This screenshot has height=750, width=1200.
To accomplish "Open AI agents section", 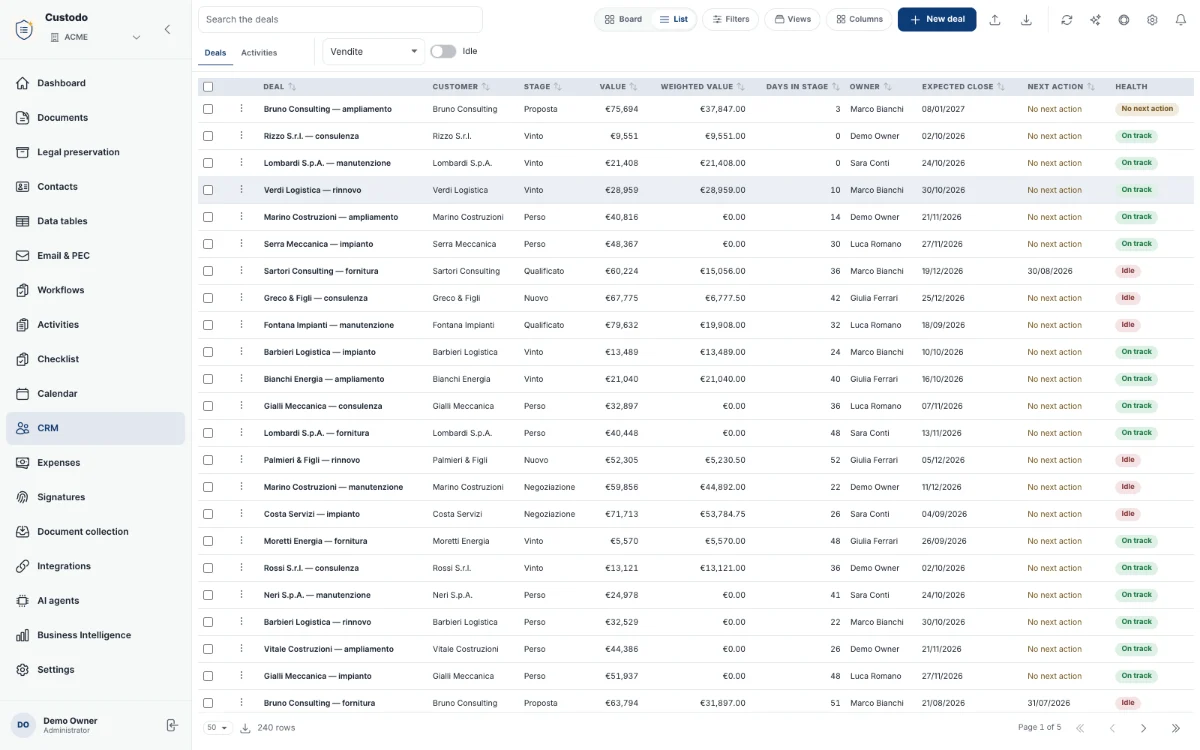I will tap(95, 600).
